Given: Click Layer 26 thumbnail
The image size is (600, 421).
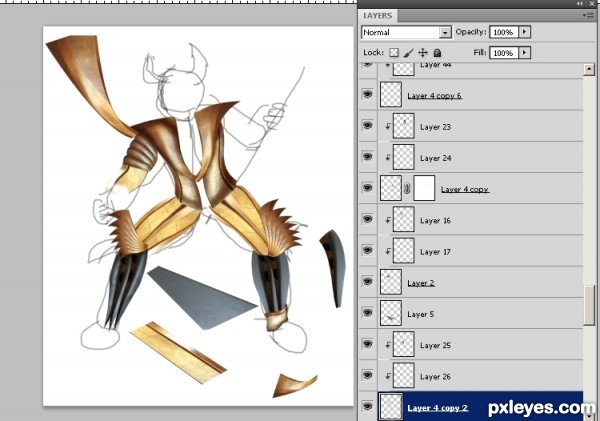Looking at the screenshot, I should click(x=404, y=375).
